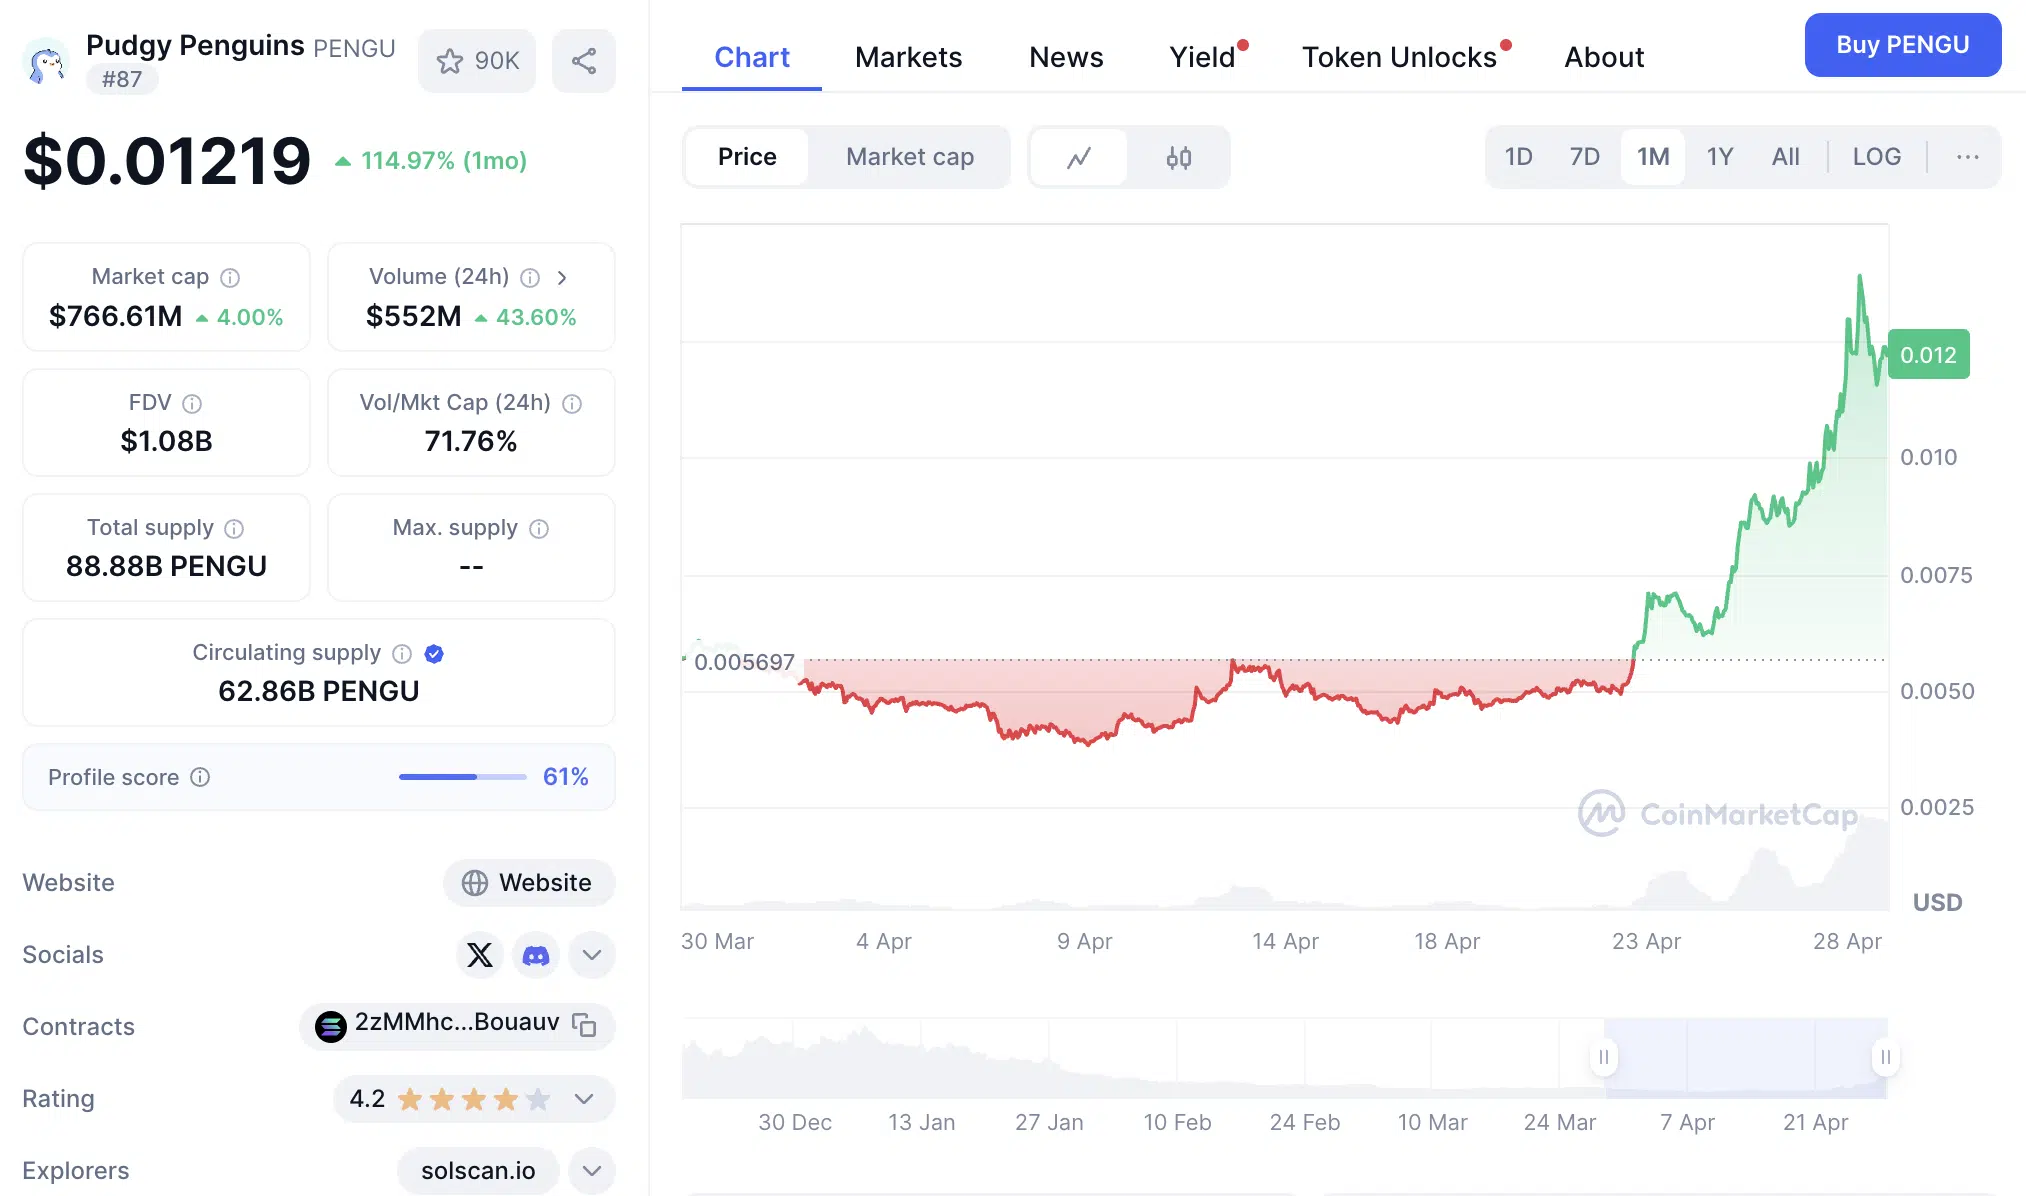Image resolution: width=2026 pixels, height=1196 pixels.
Task: Expand the Socials dropdown chevron
Action: tap(592, 955)
